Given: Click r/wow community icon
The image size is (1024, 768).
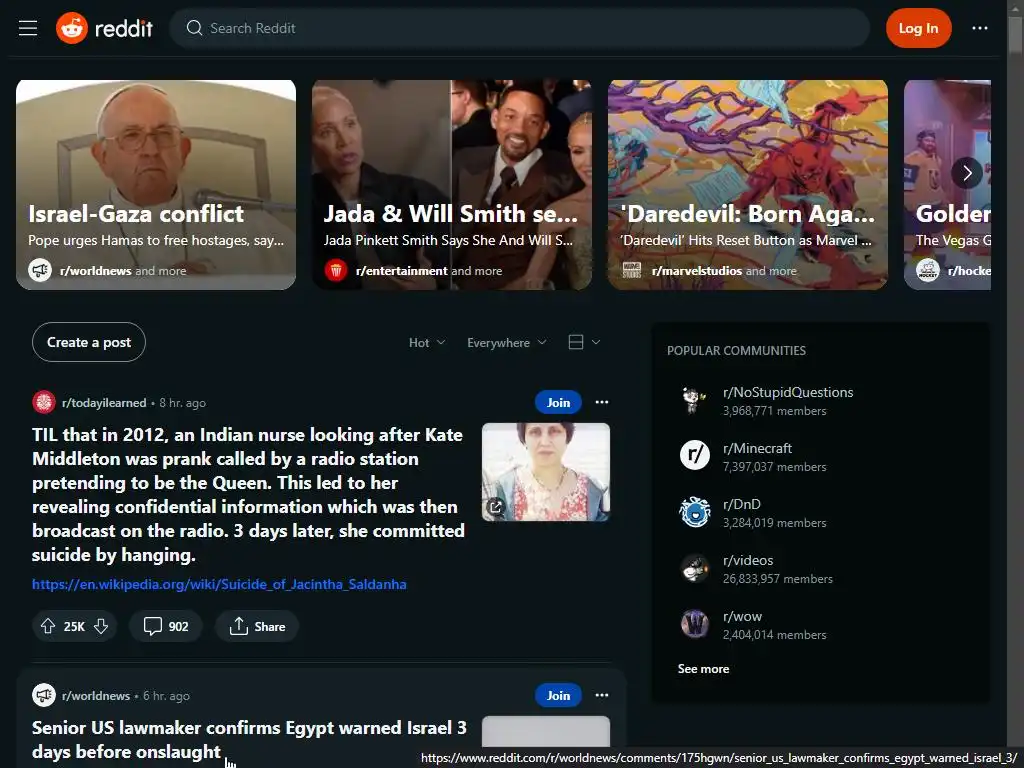Looking at the screenshot, I should (x=694, y=624).
